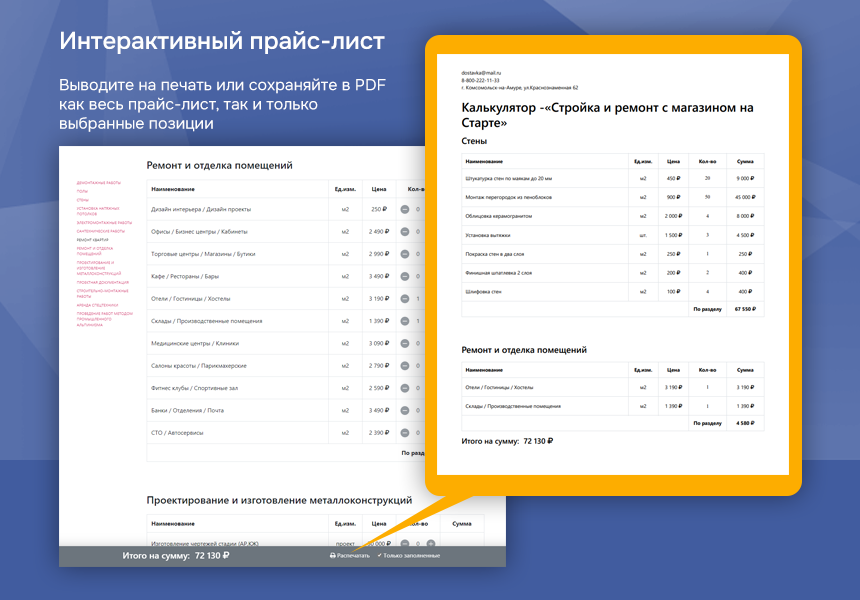Viewport: 860px width, 600px height.
Task: Click the minus icon for Офисы / Бизнес центры
Action: pos(404,232)
